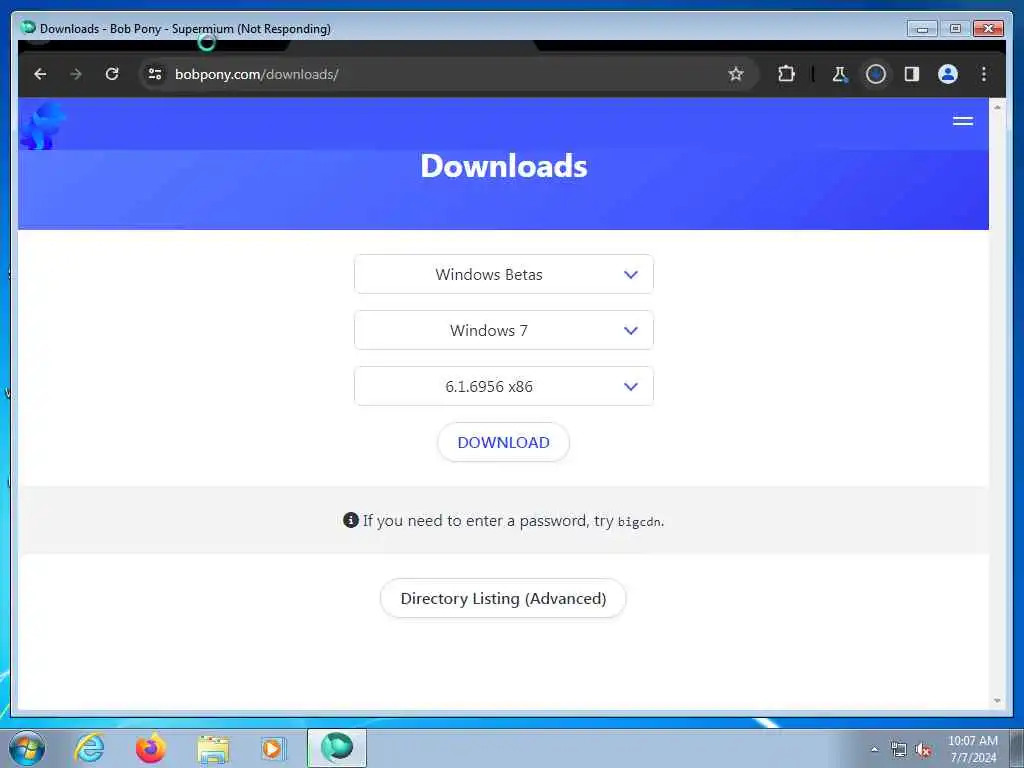Open the Windows 7 version dropdown
This screenshot has width=1024, height=768.
coord(504,330)
